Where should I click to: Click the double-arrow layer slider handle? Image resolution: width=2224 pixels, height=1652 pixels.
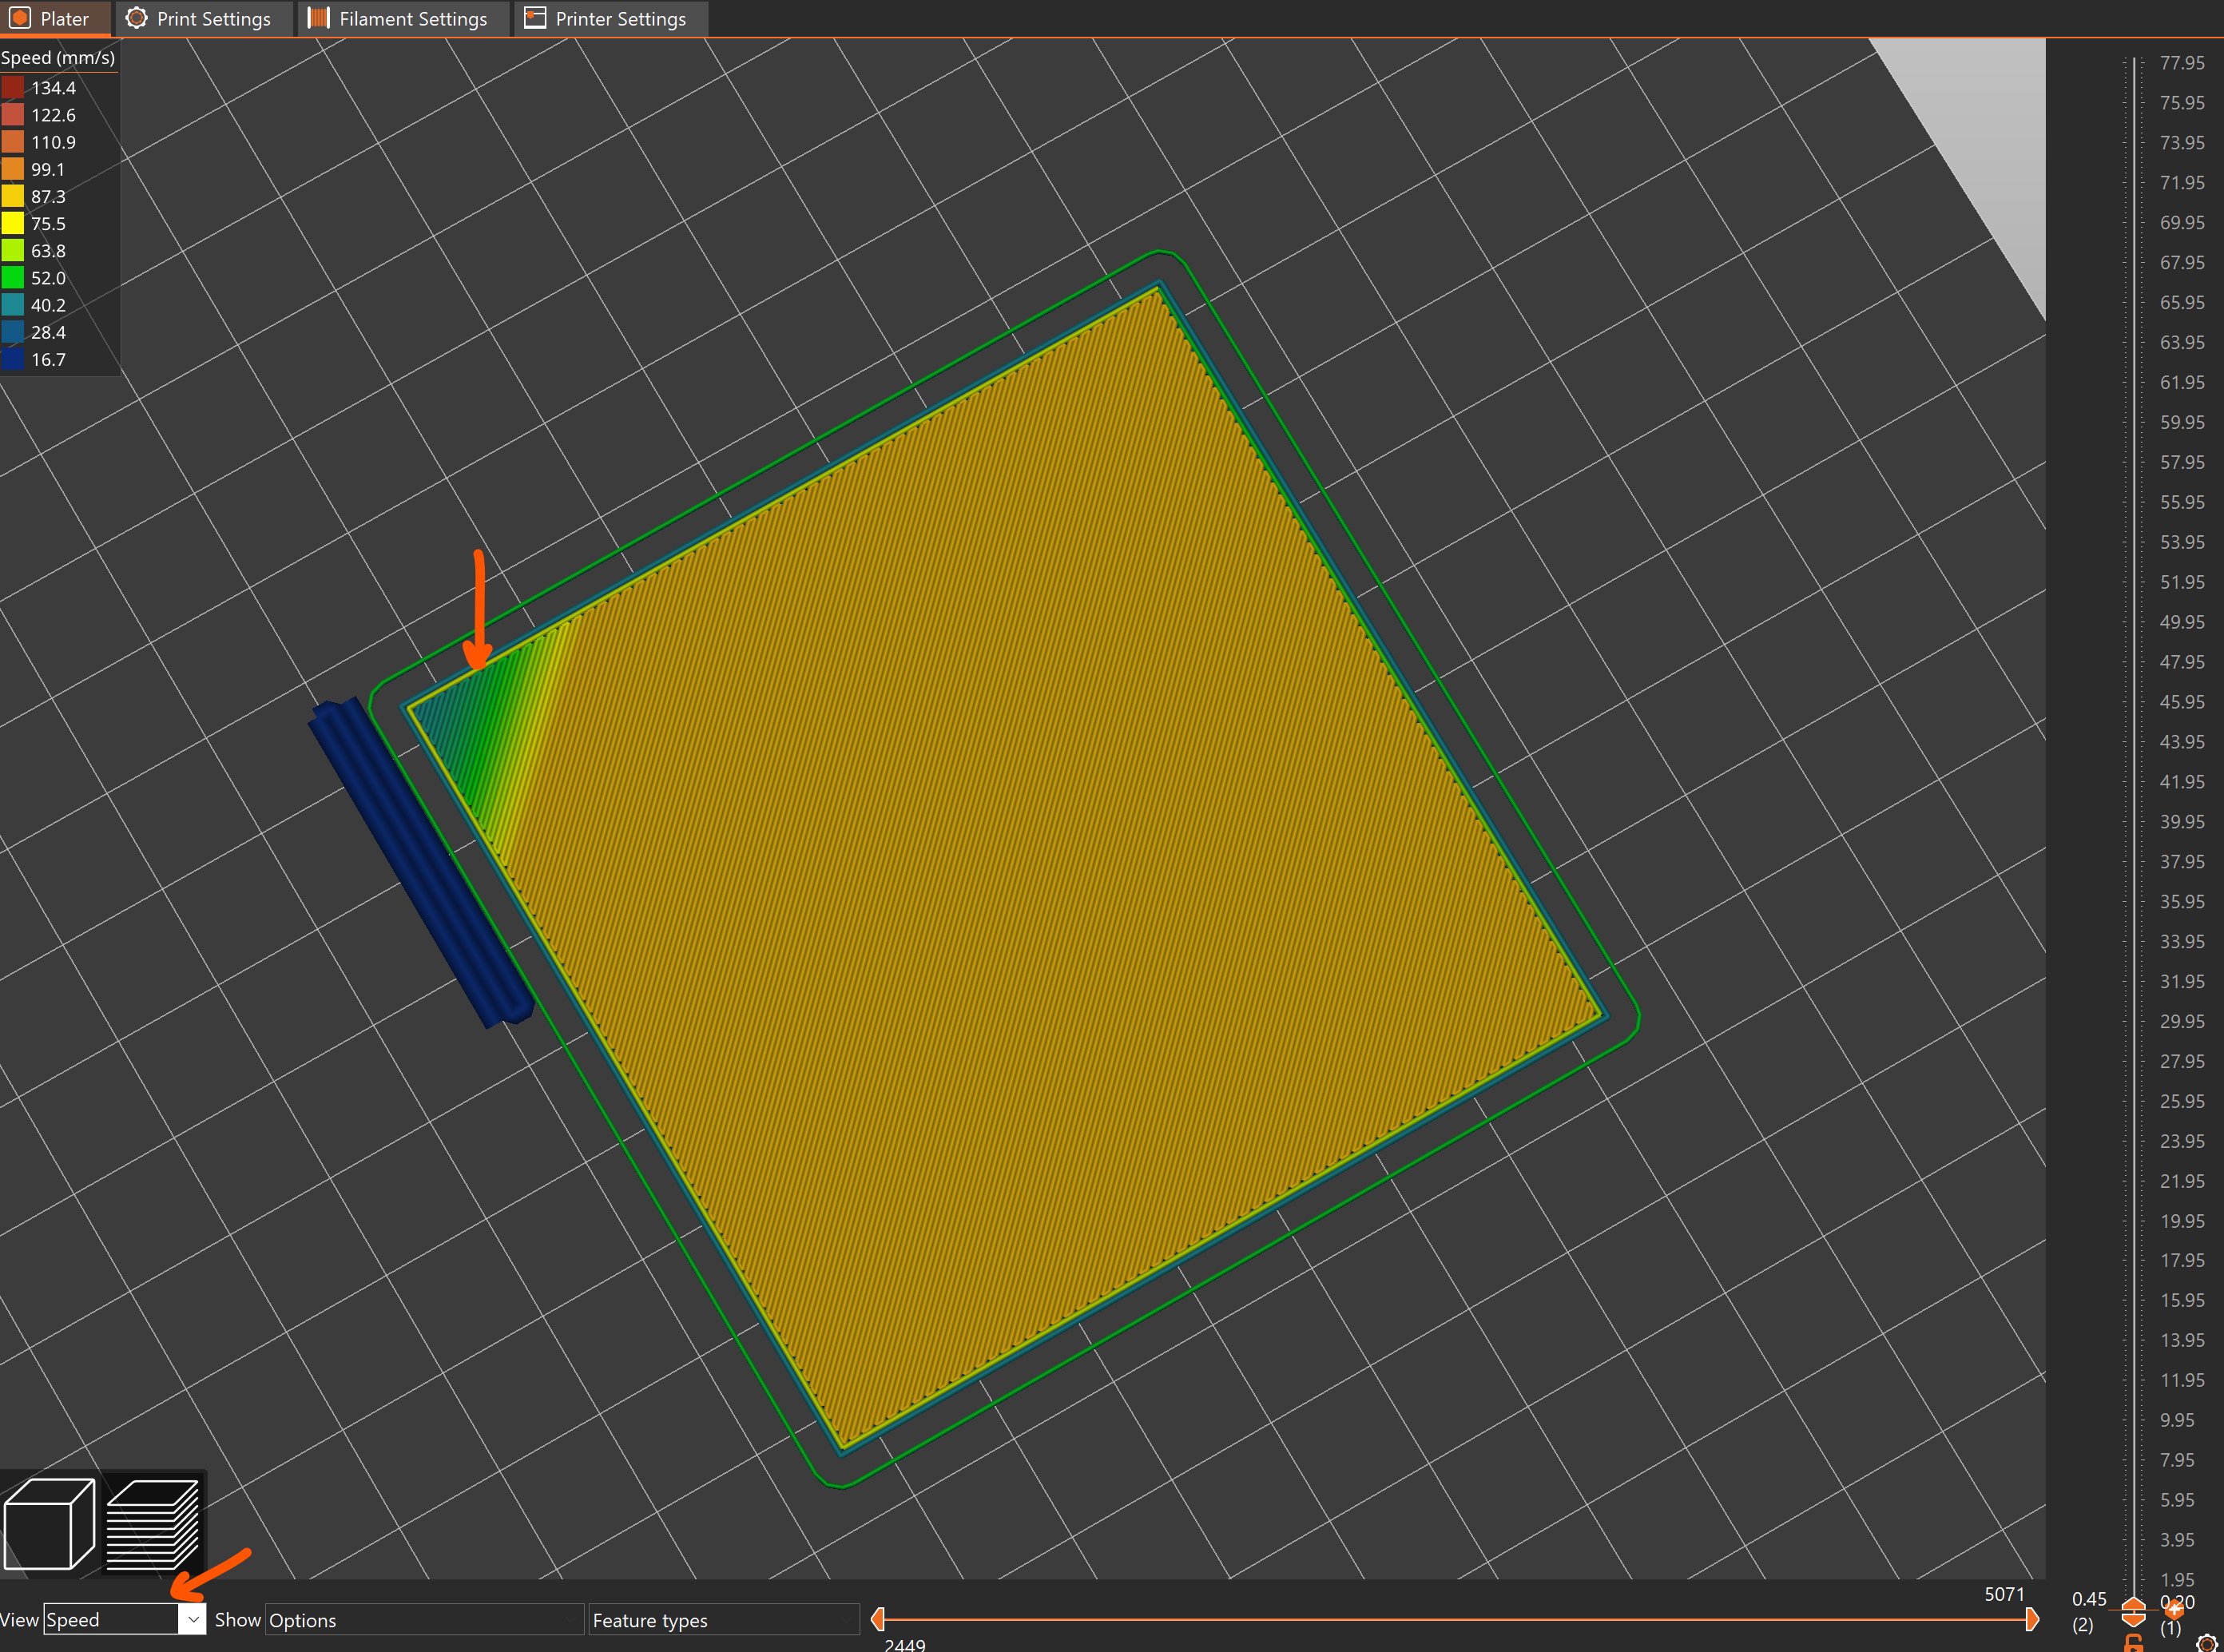coord(2134,1613)
